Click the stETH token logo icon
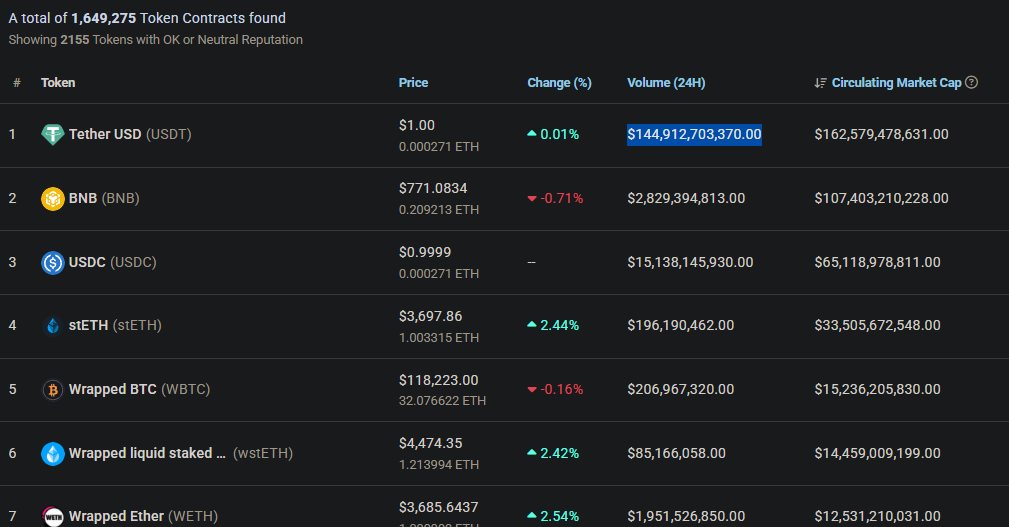The width and height of the screenshot is (1009, 527). click(x=52, y=326)
